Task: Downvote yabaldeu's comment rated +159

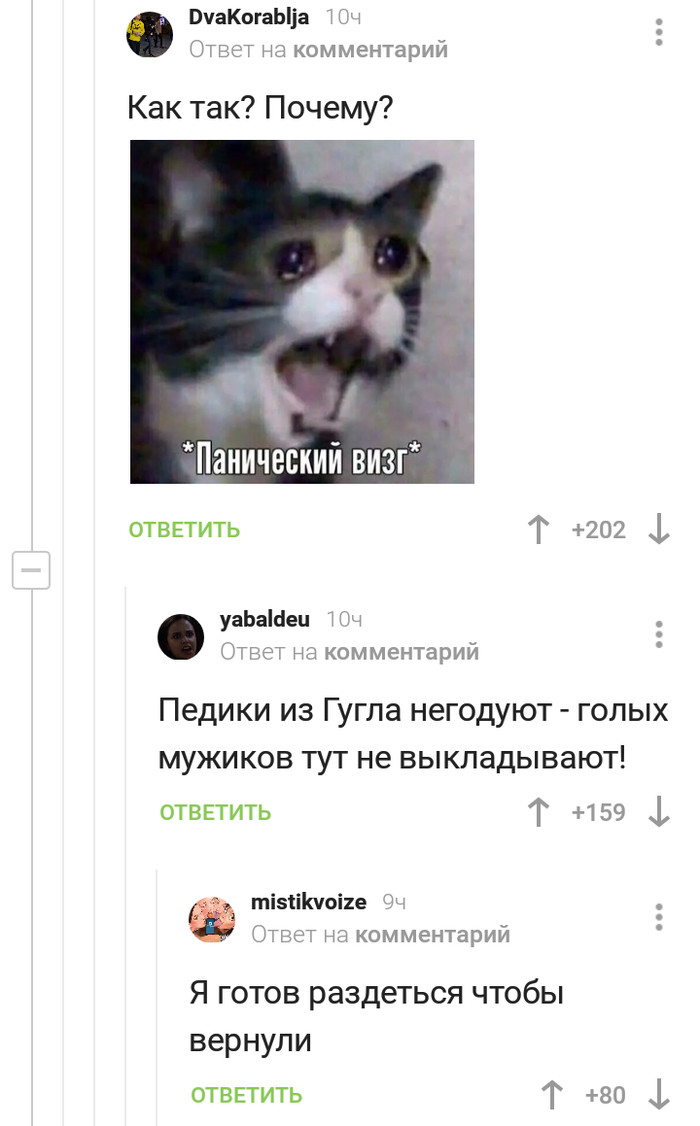Action: coord(658,812)
